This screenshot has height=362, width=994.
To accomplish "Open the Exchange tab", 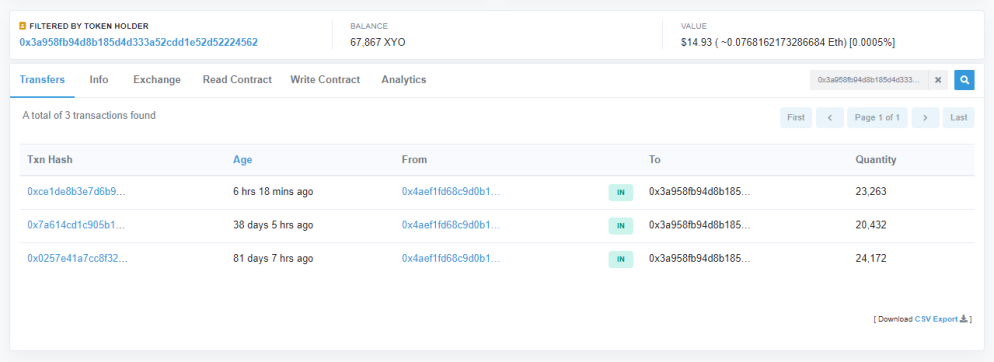I will click(x=157, y=80).
